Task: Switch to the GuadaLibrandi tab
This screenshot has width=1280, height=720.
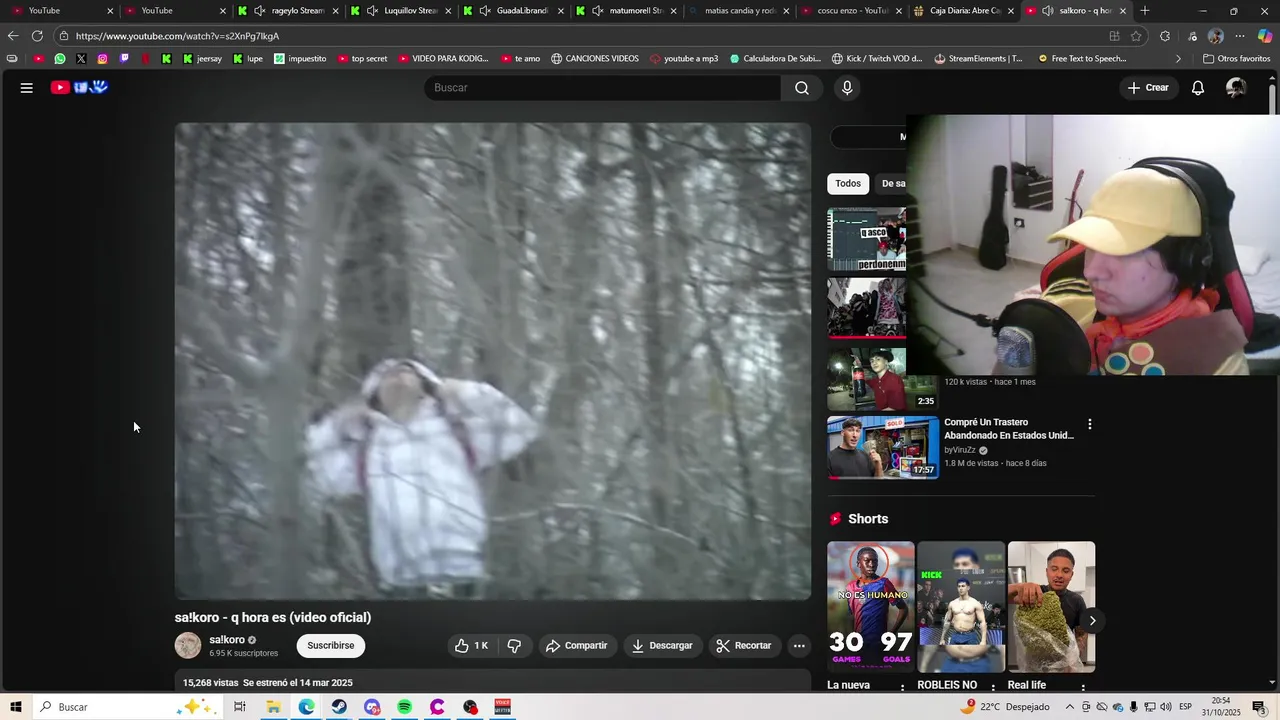Action: 513,11
